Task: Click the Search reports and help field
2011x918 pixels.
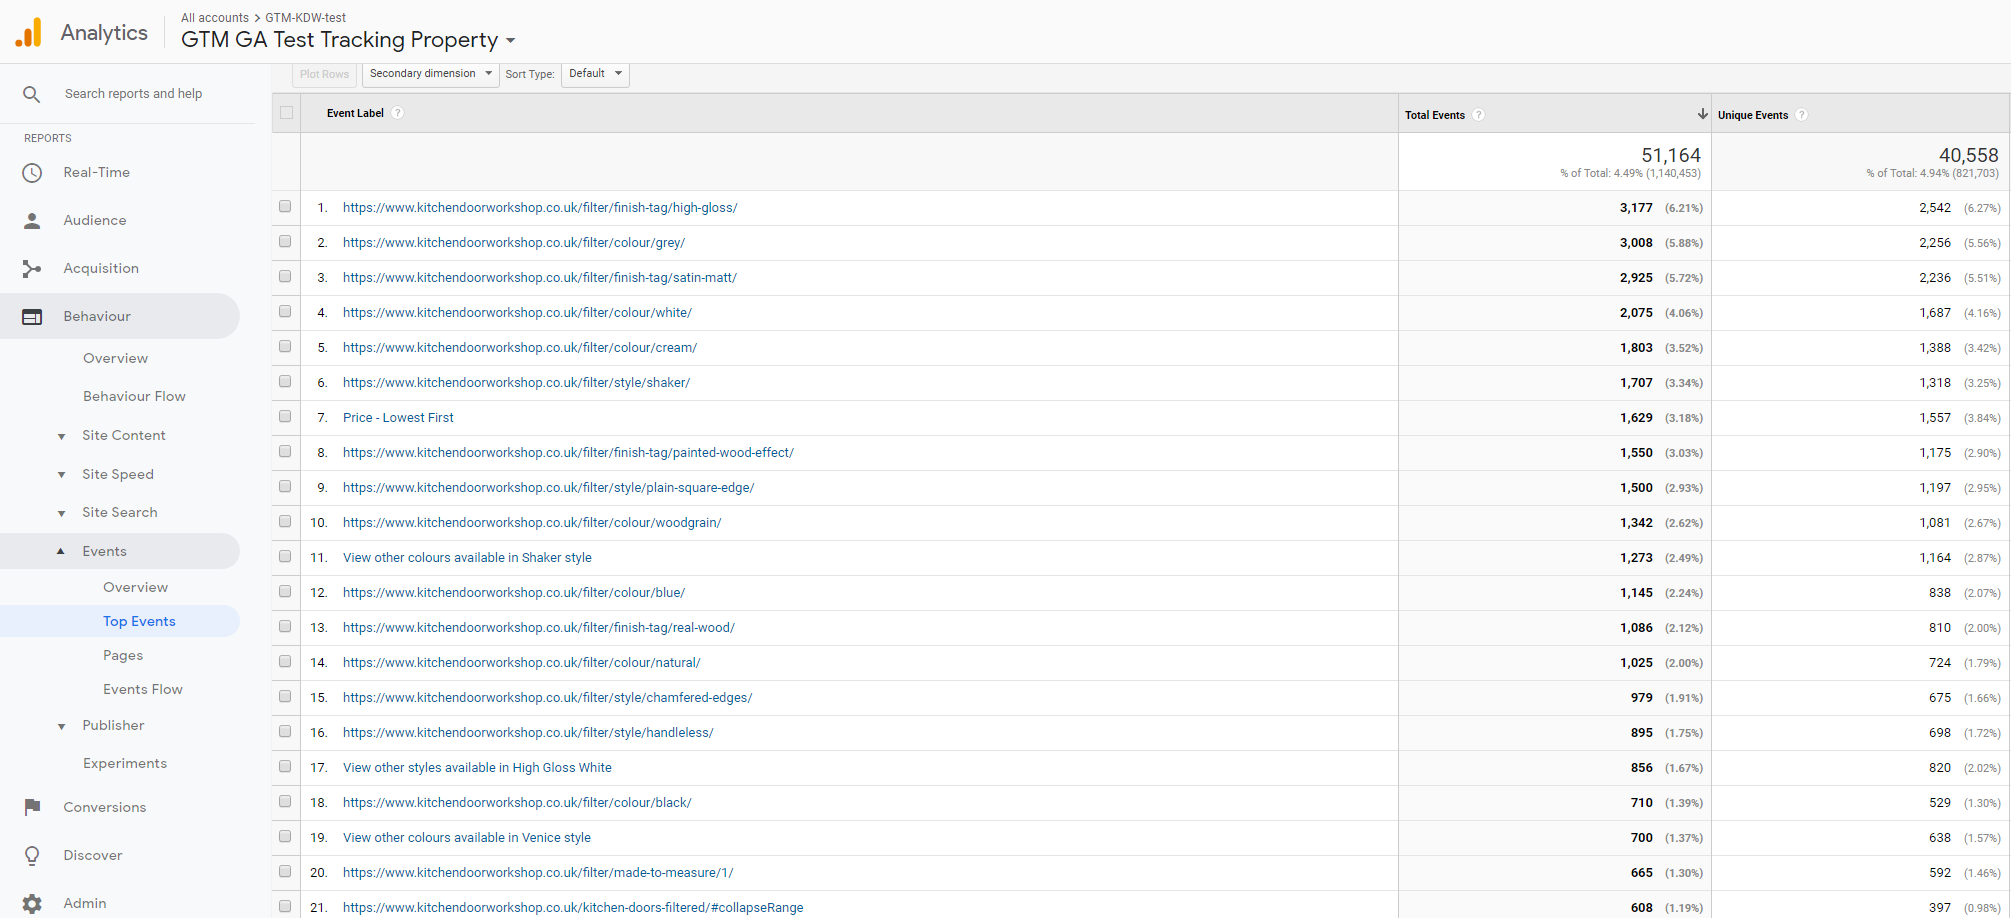Action: (133, 94)
